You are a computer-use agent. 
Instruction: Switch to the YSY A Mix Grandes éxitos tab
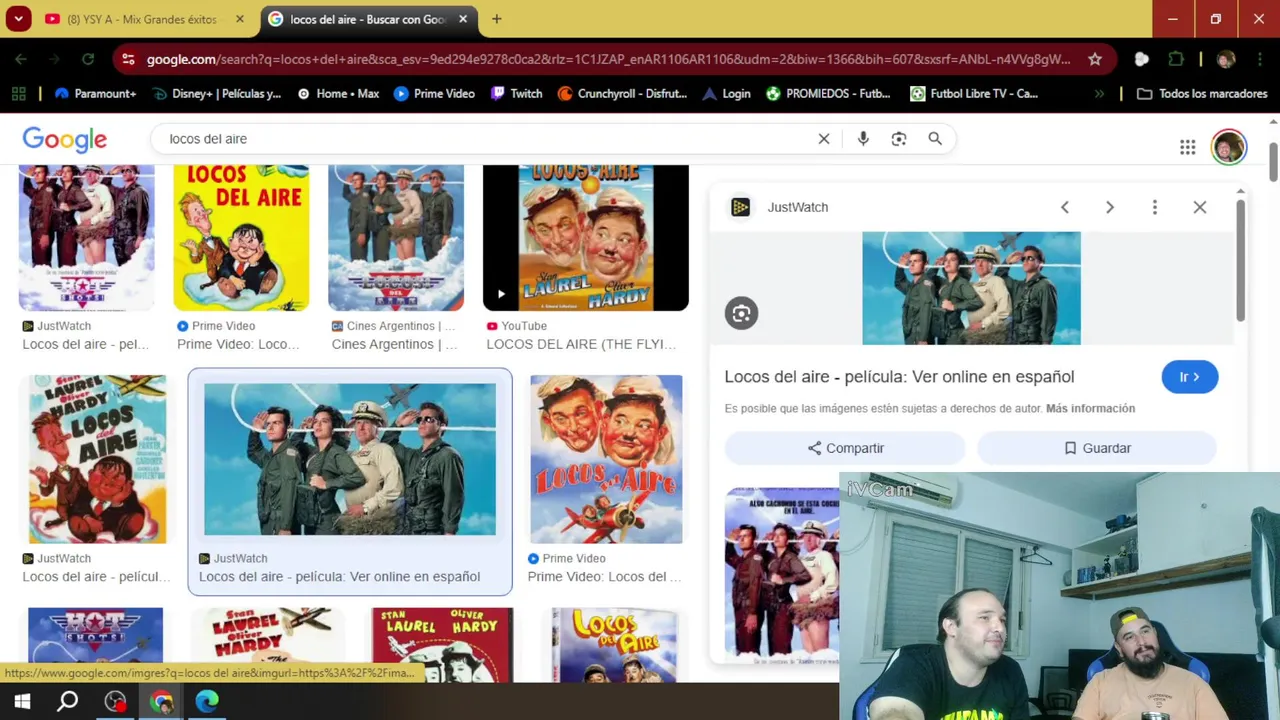(x=142, y=19)
